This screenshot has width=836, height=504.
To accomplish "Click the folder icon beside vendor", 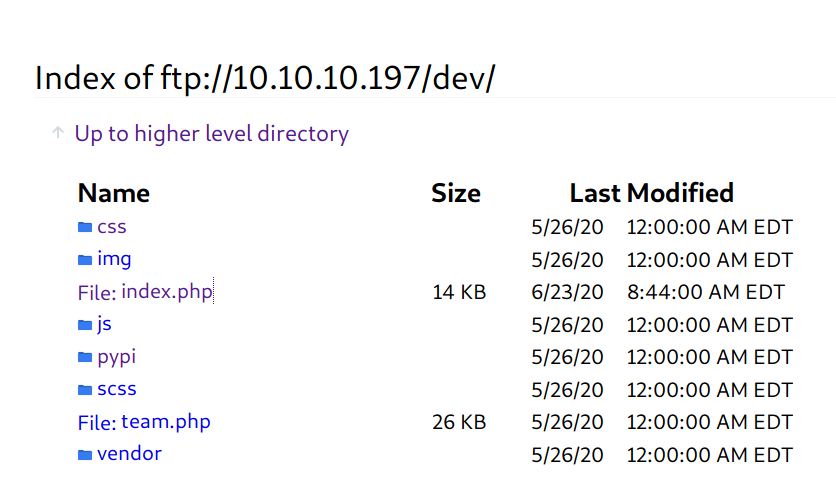I will (85, 455).
